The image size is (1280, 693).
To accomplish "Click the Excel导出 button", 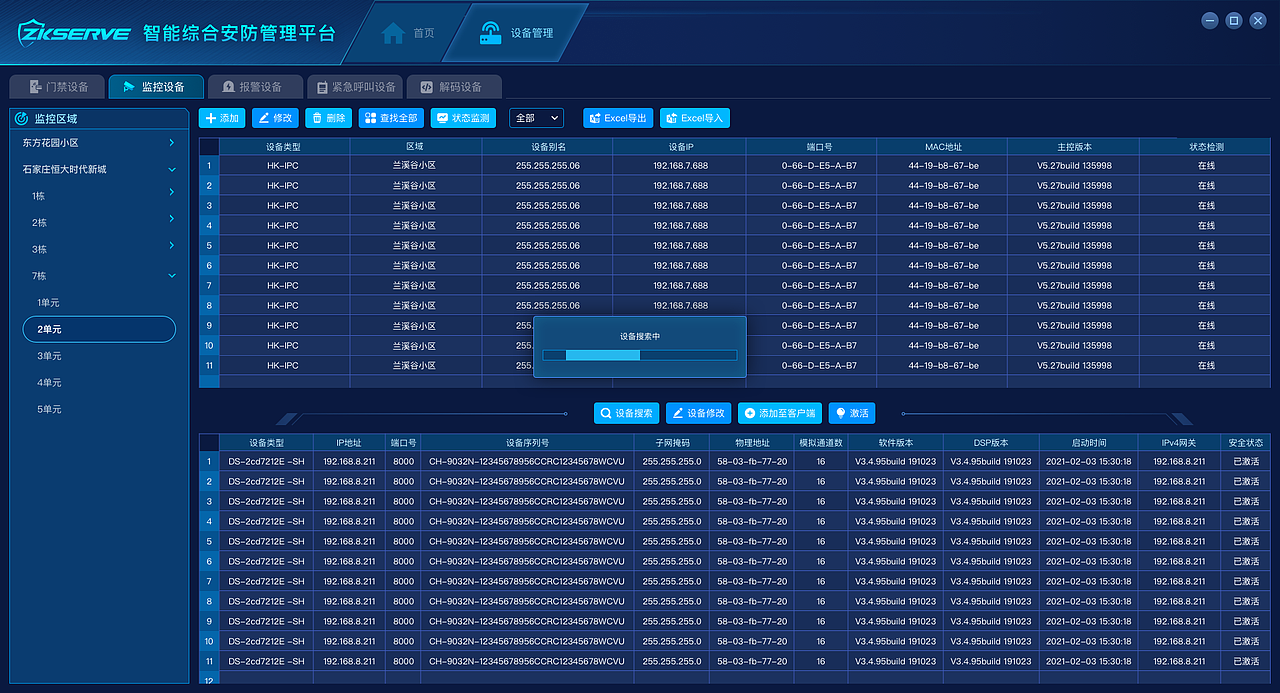I will point(618,118).
